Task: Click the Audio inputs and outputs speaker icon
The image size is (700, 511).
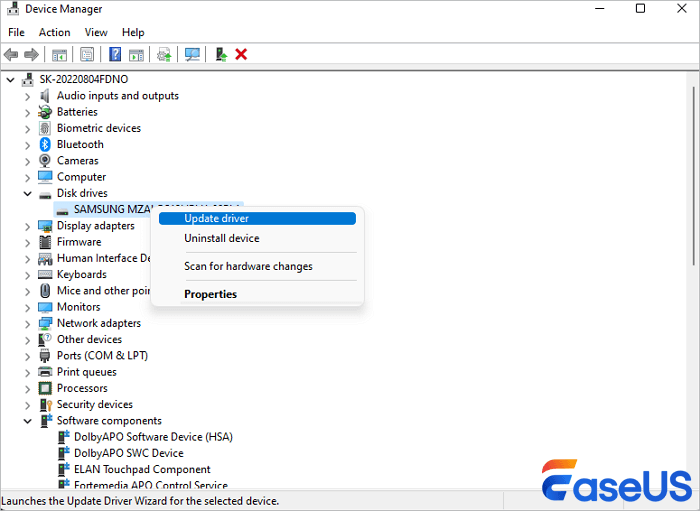Action: (x=45, y=96)
